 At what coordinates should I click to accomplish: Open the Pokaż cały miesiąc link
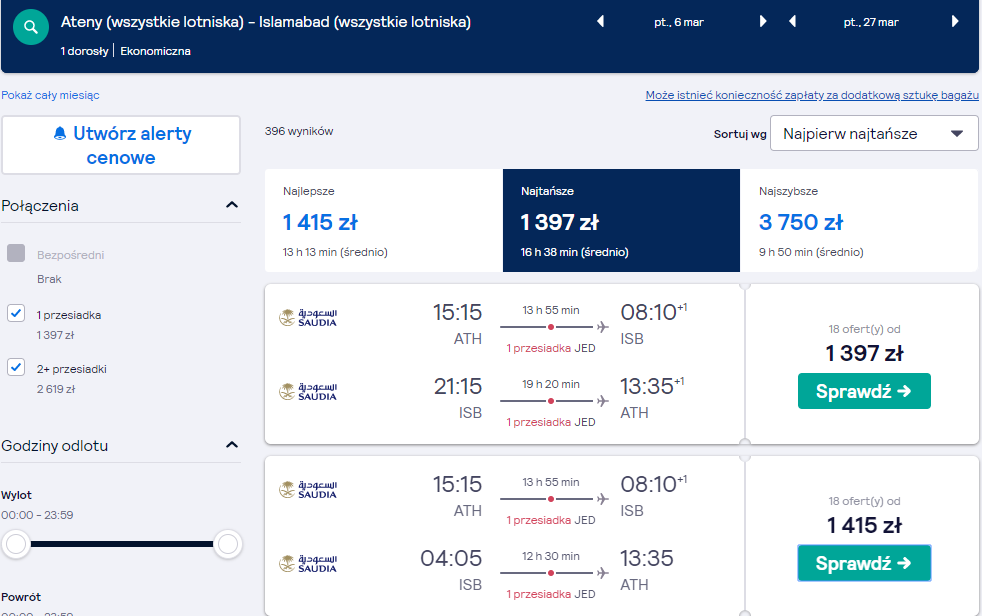[x=50, y=95]
